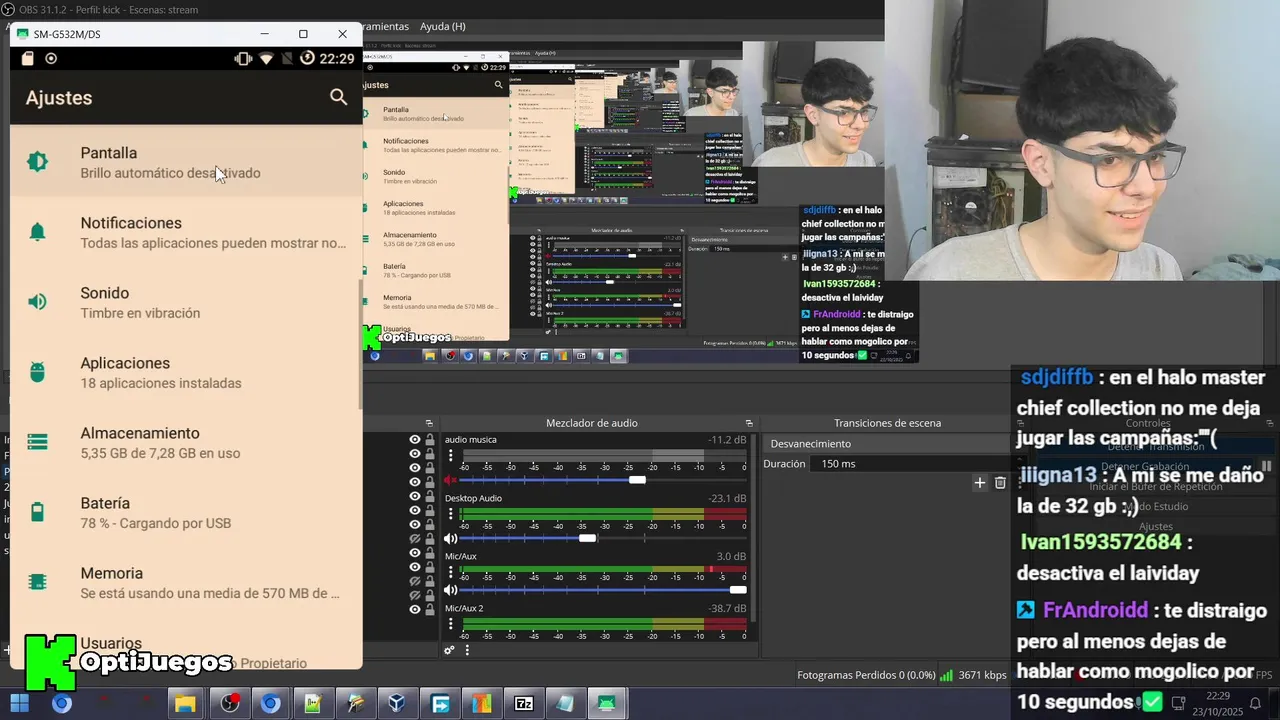Toggle topmost lock icon in sources list
The width and height of the screenshot is (1280, 720).
[x=430, y=440]
